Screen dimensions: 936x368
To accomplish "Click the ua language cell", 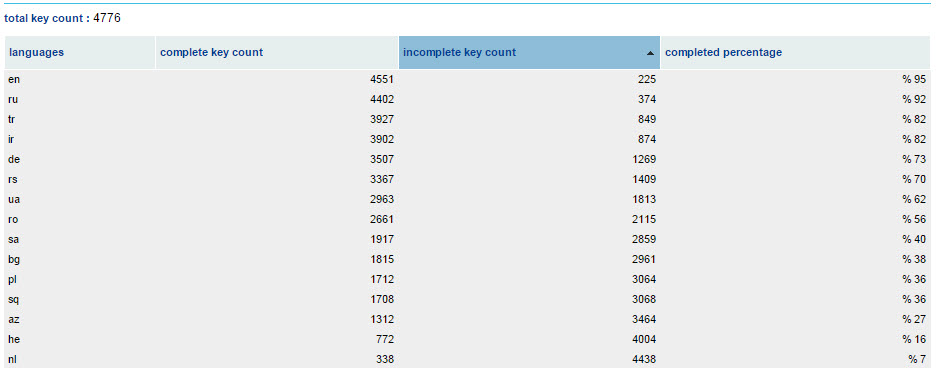I will pyautogui.click(x=80, y=200).
